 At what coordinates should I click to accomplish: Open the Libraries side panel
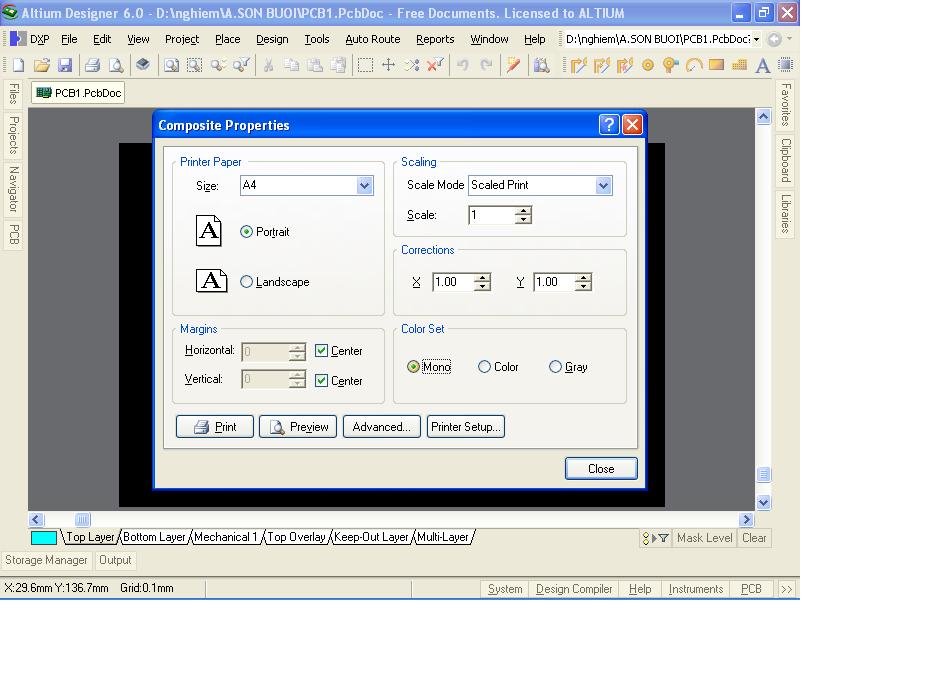[x=785, y=213]
